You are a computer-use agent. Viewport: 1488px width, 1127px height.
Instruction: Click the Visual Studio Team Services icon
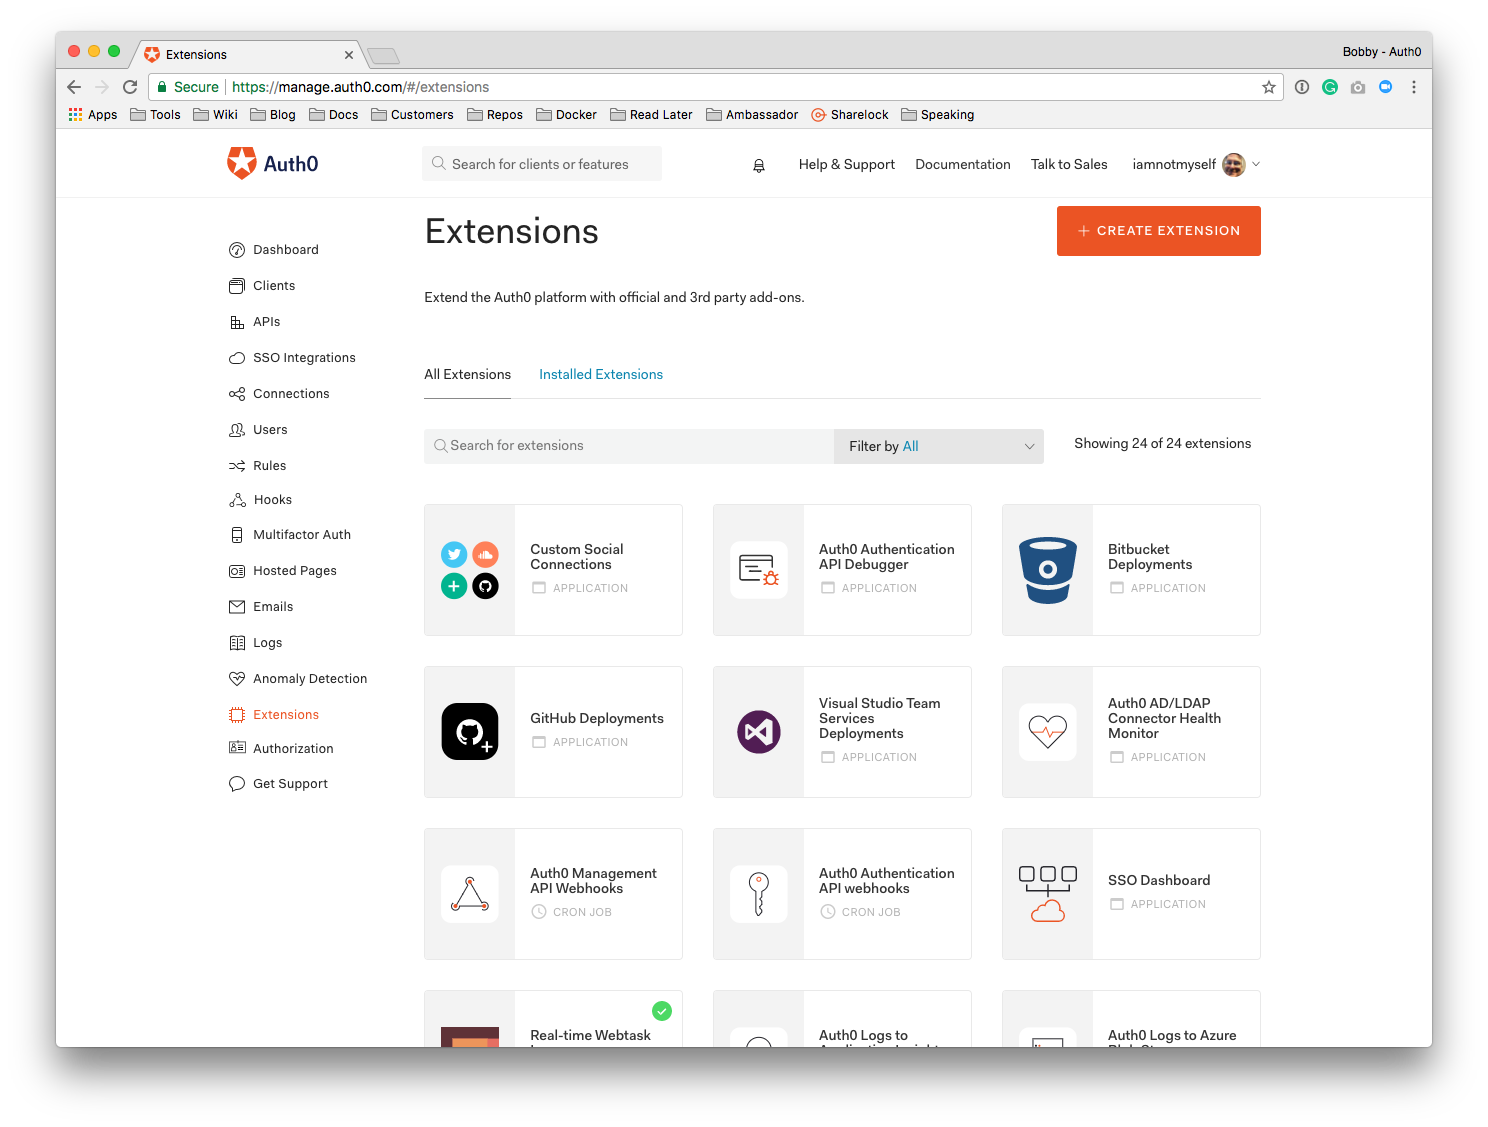coord(759,732)
